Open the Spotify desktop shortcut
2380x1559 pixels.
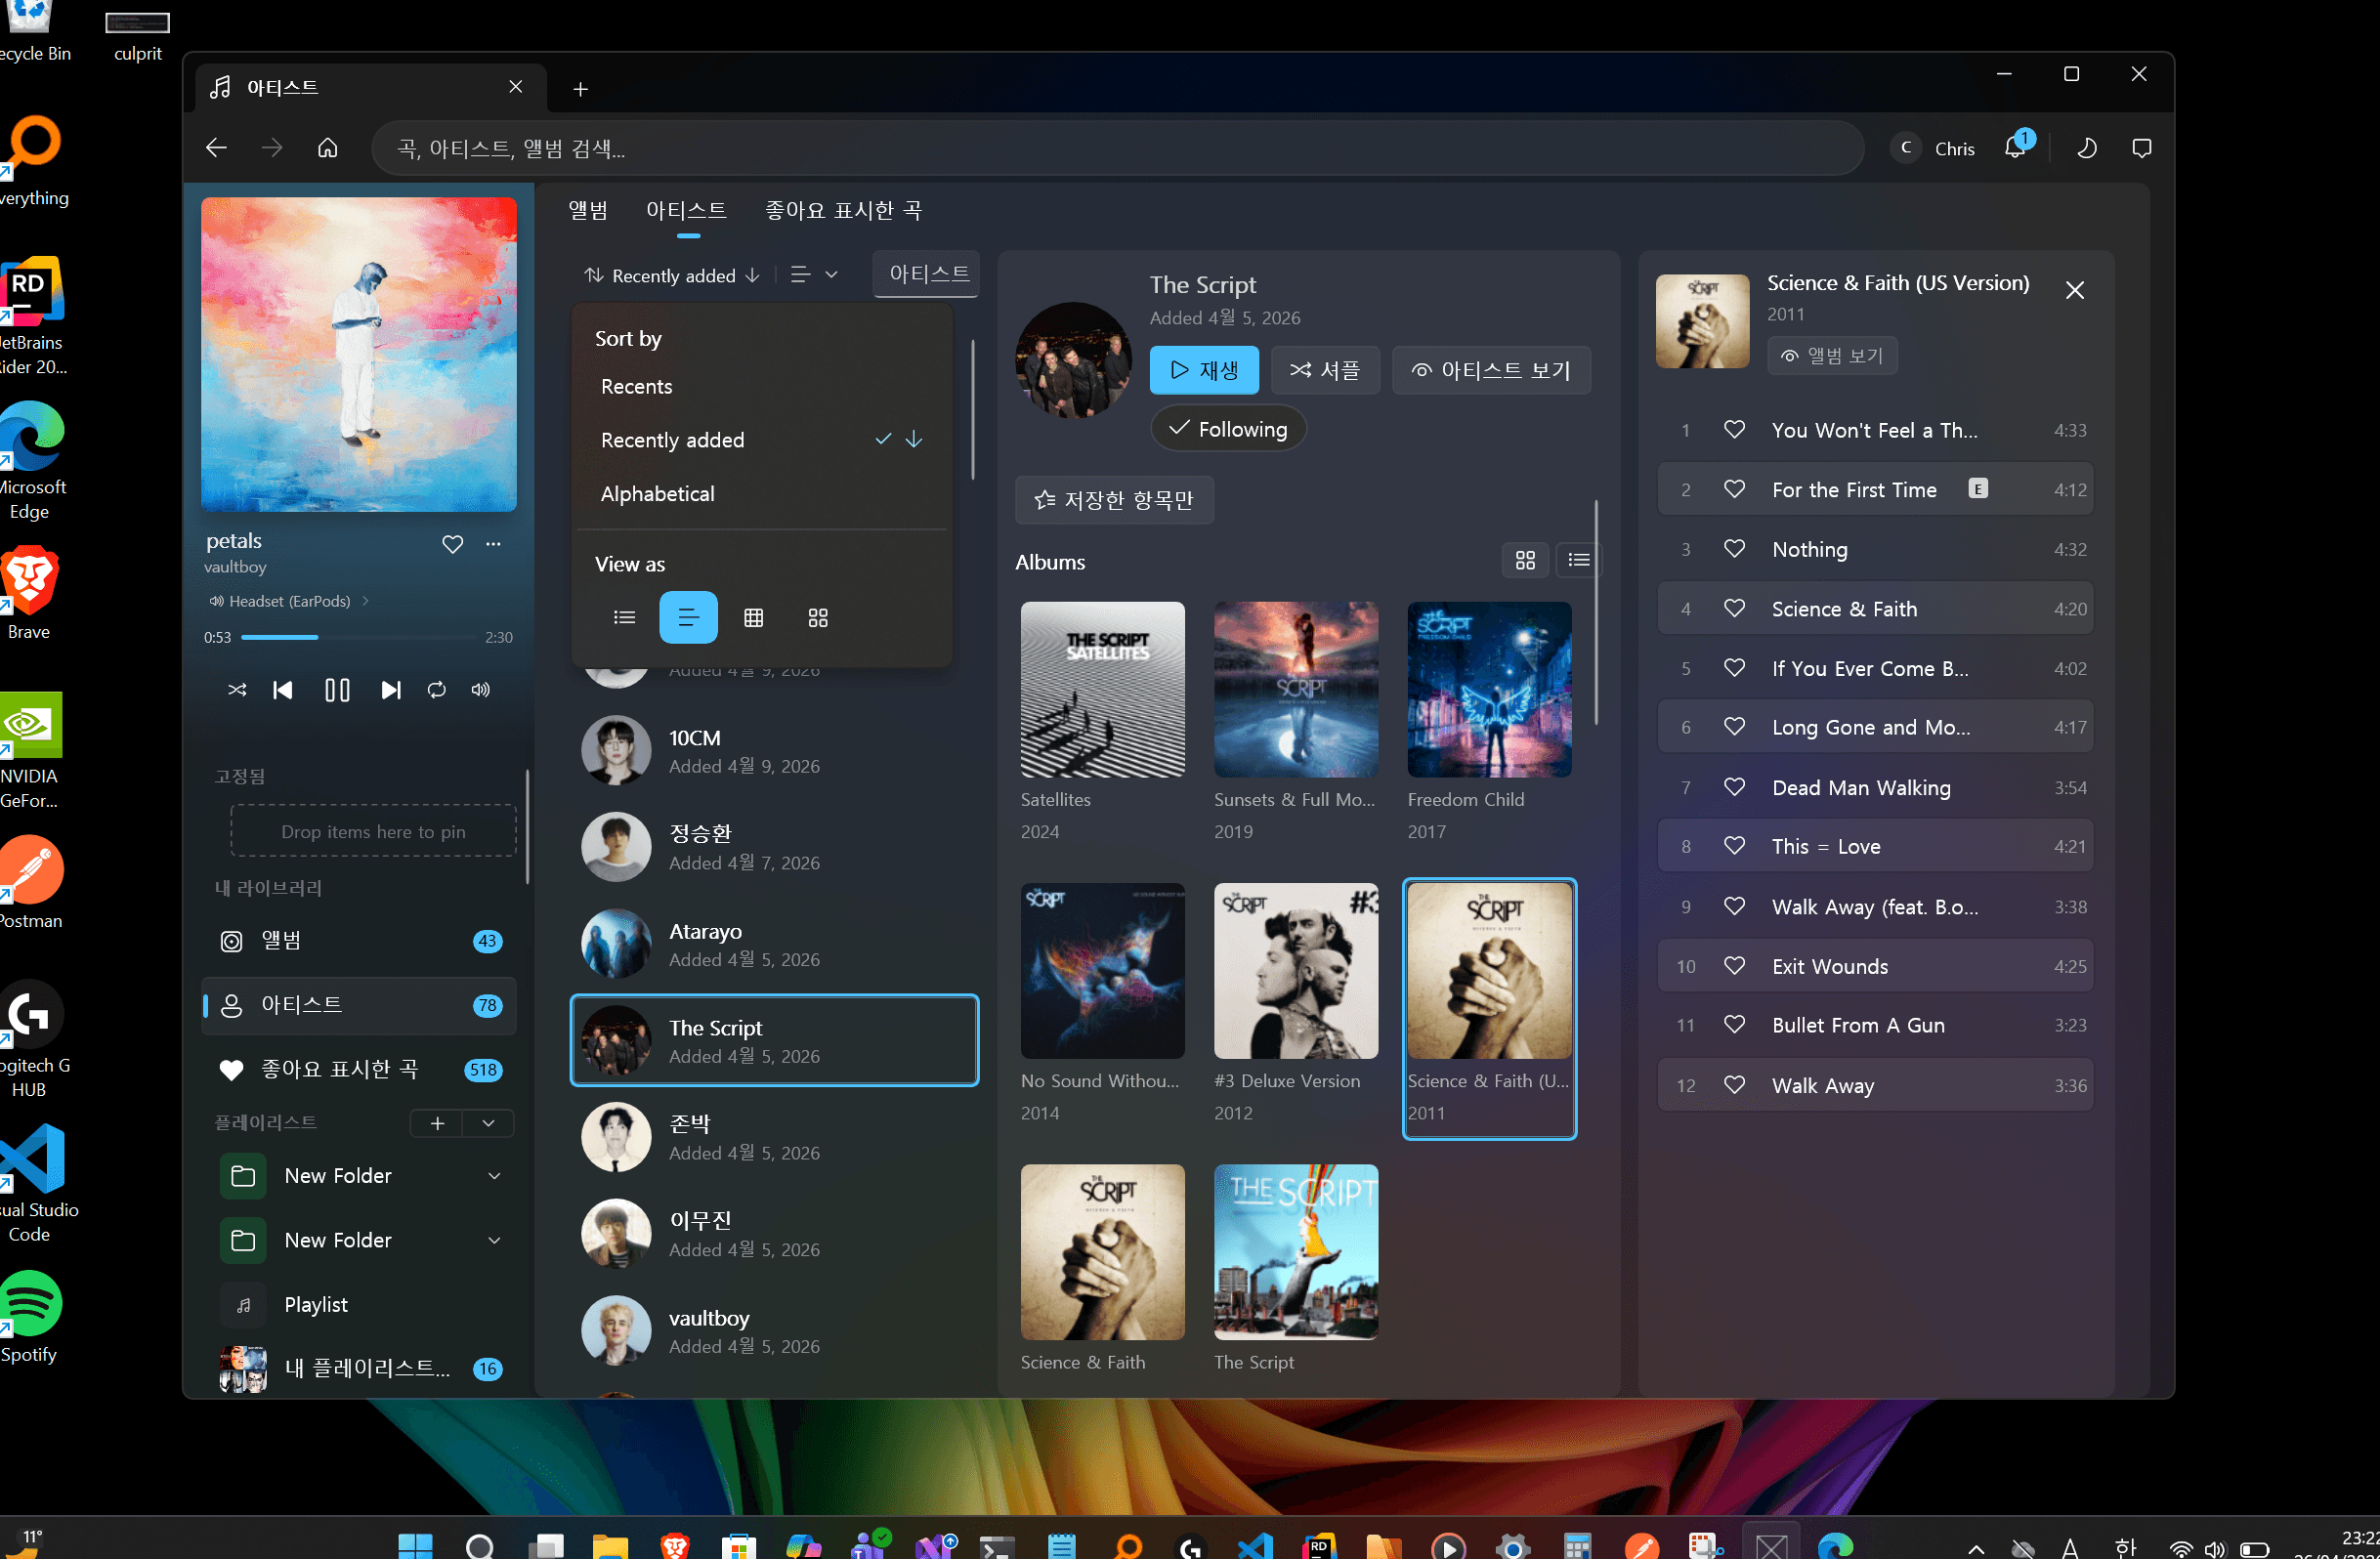[x=30, y=1318]
